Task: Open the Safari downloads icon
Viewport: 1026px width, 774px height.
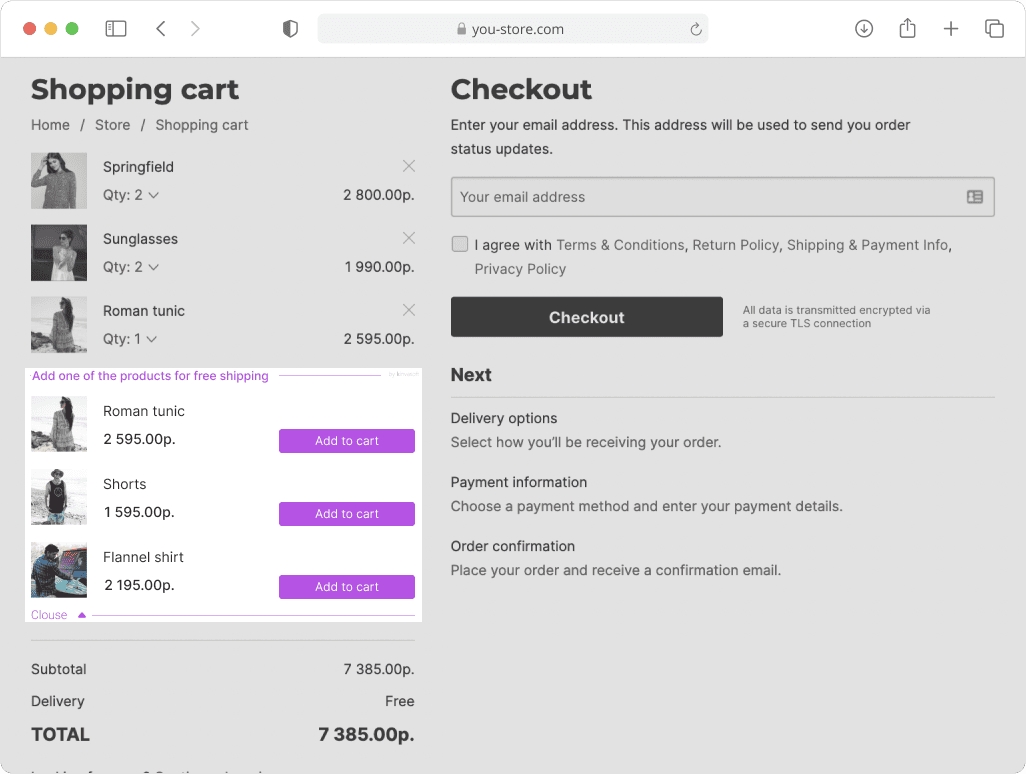Action: (864, 29)
